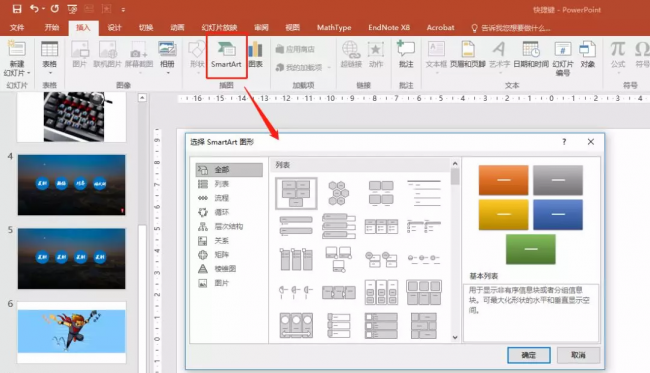Open the Acrobat tab
Screen dimensions: 650x373
click(440, 28)
